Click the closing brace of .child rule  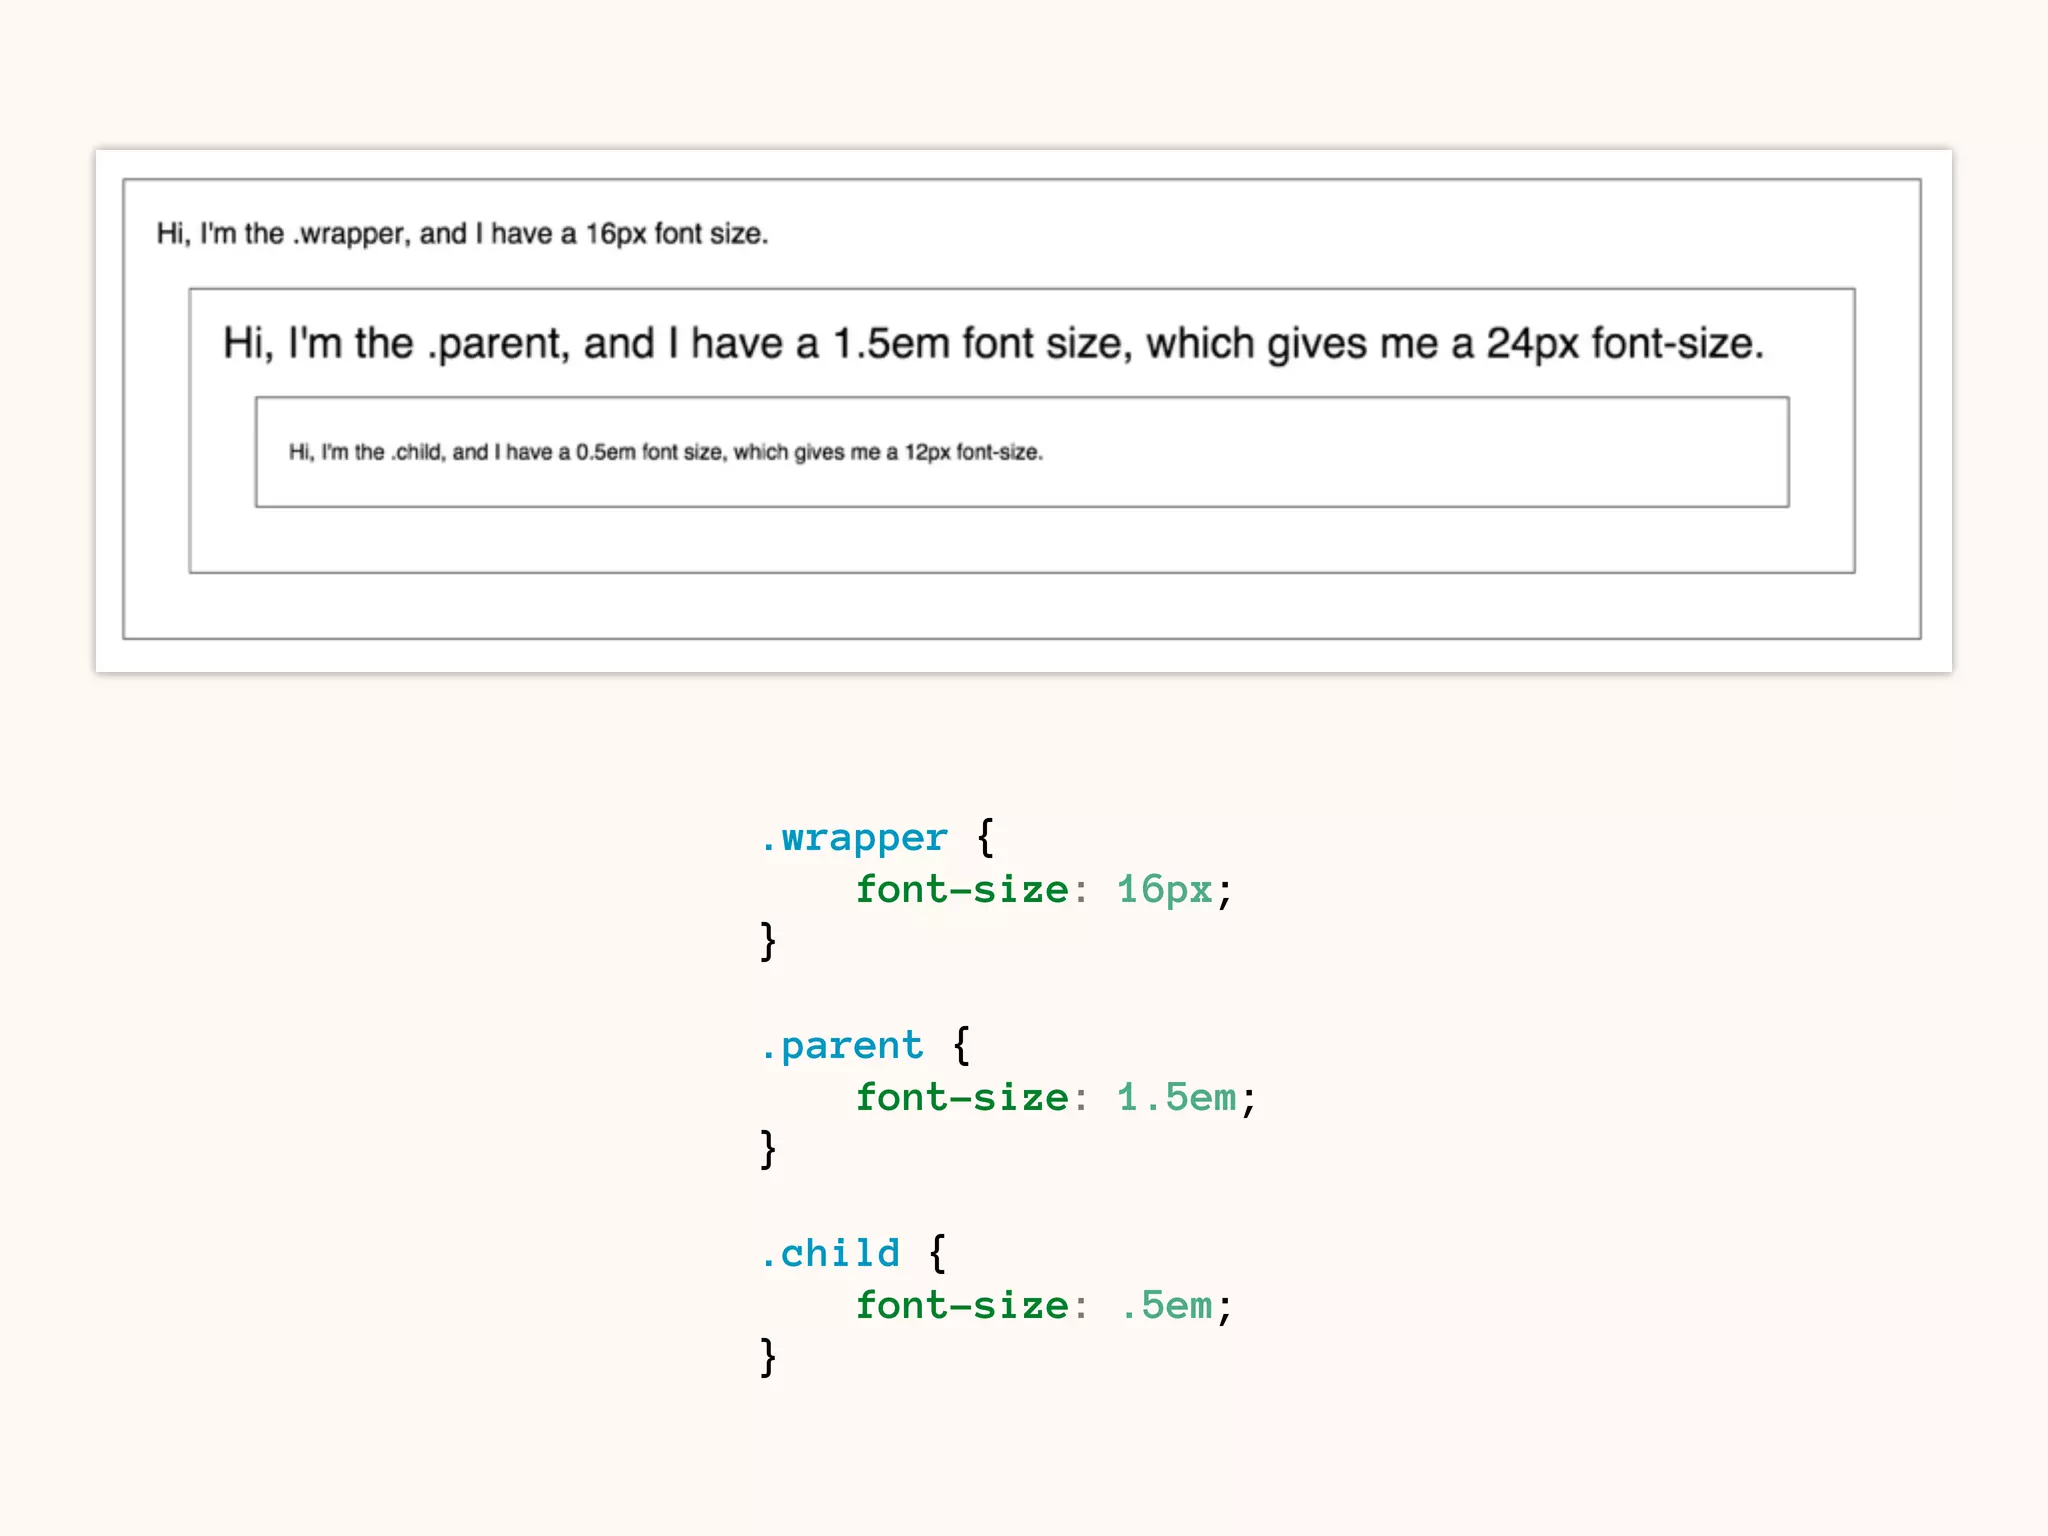click(767, 1358)
